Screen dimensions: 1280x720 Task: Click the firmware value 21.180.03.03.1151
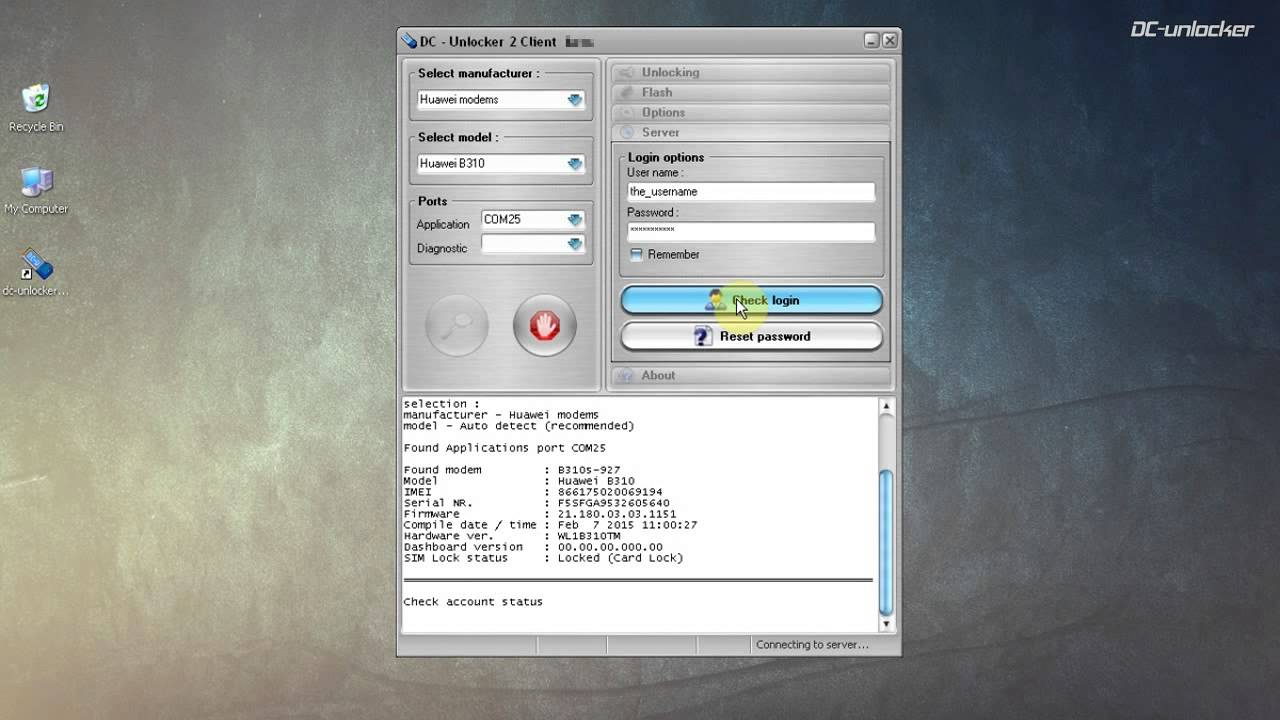(x=617, y=514)
